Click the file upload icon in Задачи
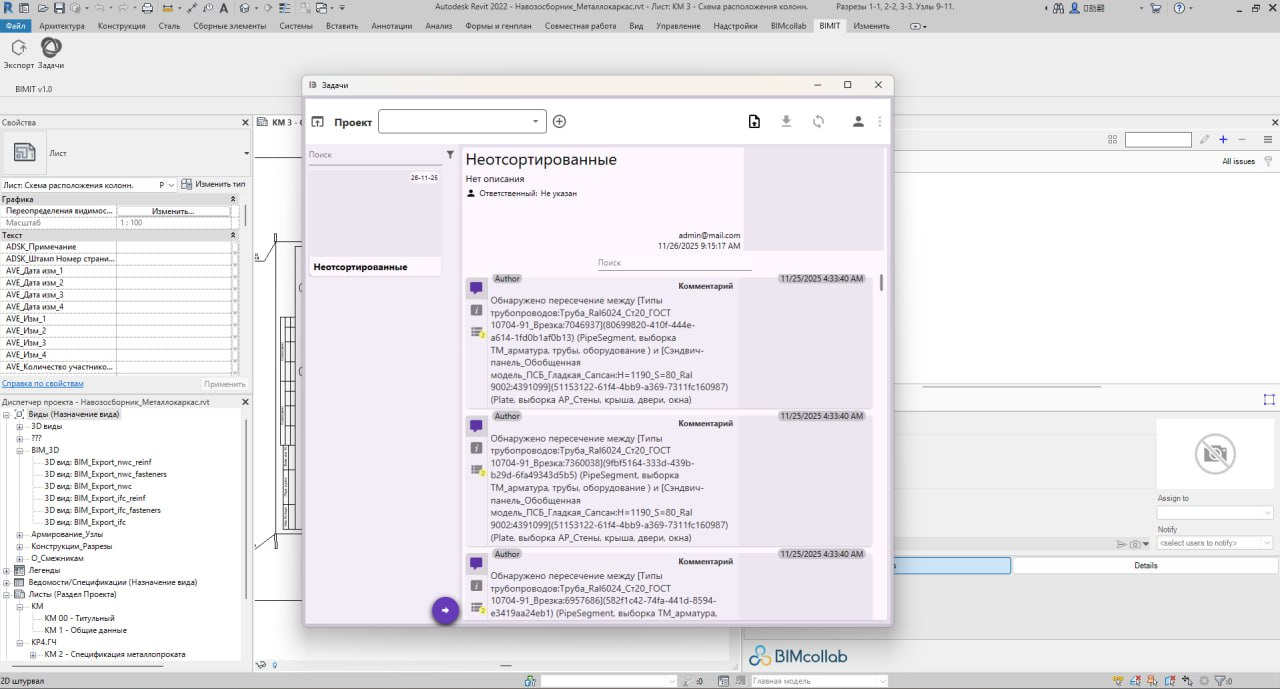This screenshot has width=1280, height=689. (754, 122)
